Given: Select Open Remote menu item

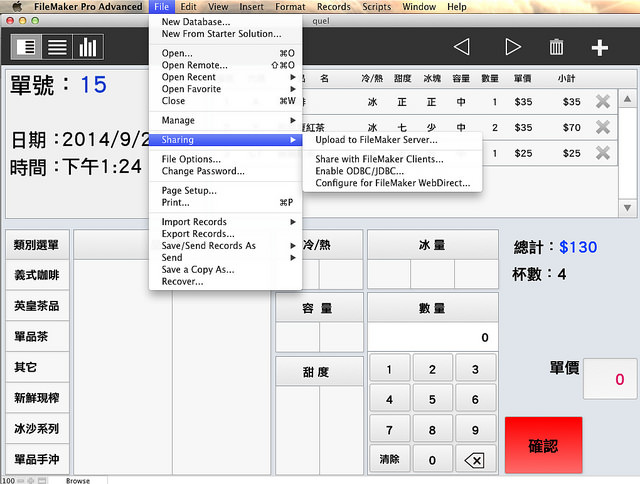Looking at the screenshot, I should coord(225,65).
